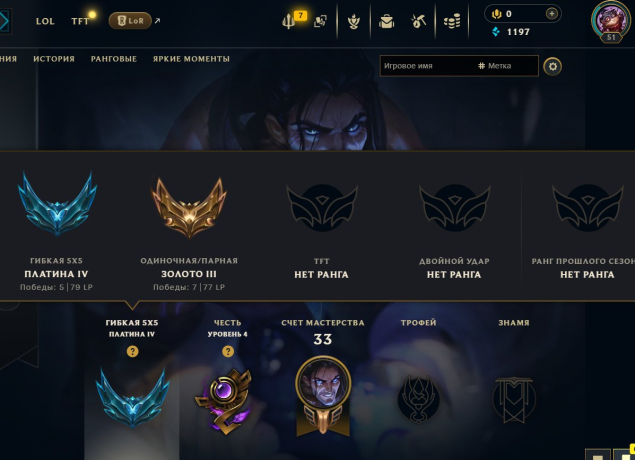Open the Collection backpack icon
Image resolution: width=635 pixels, height=460 pixels.
click(x=386, y=21)
